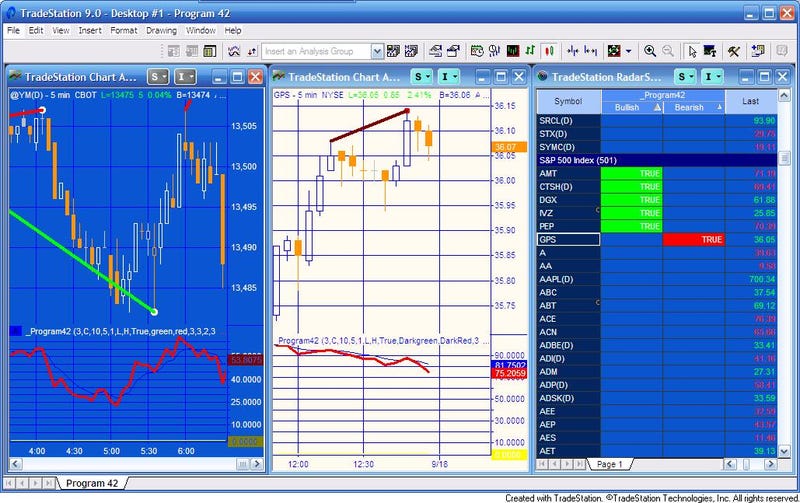Click the greyed last icon at toolbar right end
The image size is (800, 503).
(782, 51)
